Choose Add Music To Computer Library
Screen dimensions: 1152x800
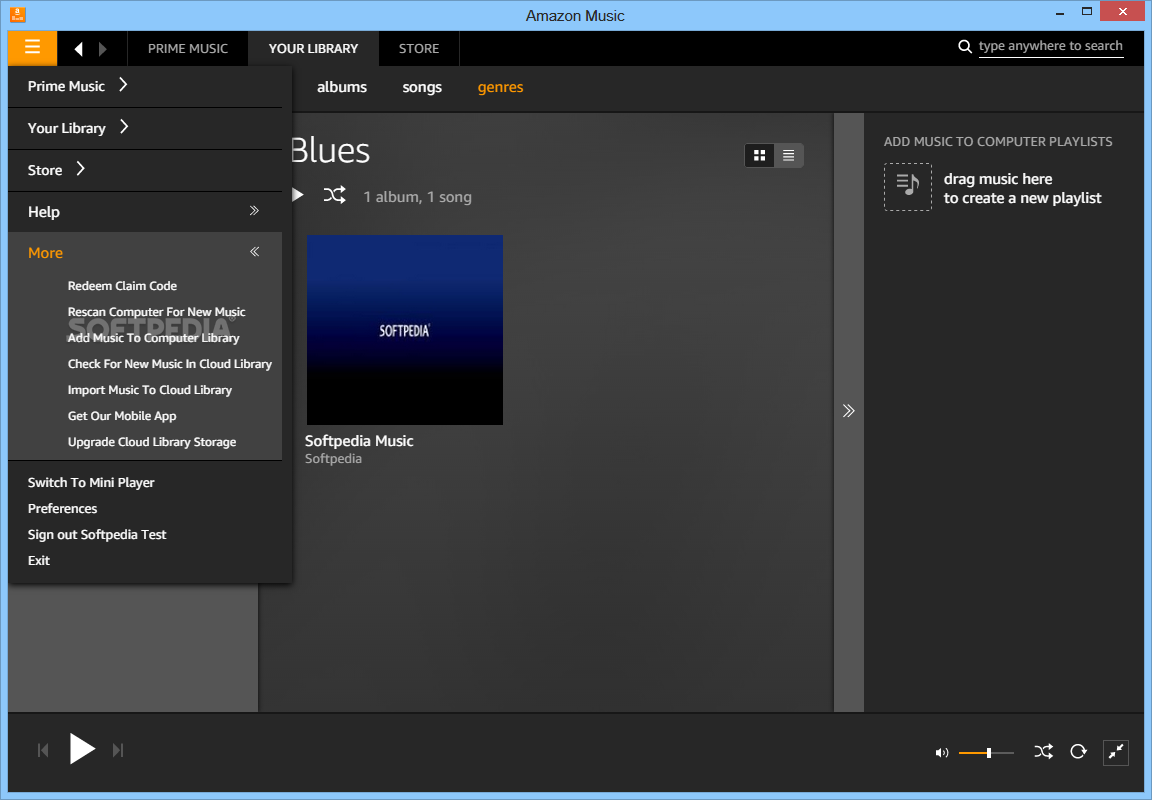(154, 338)
